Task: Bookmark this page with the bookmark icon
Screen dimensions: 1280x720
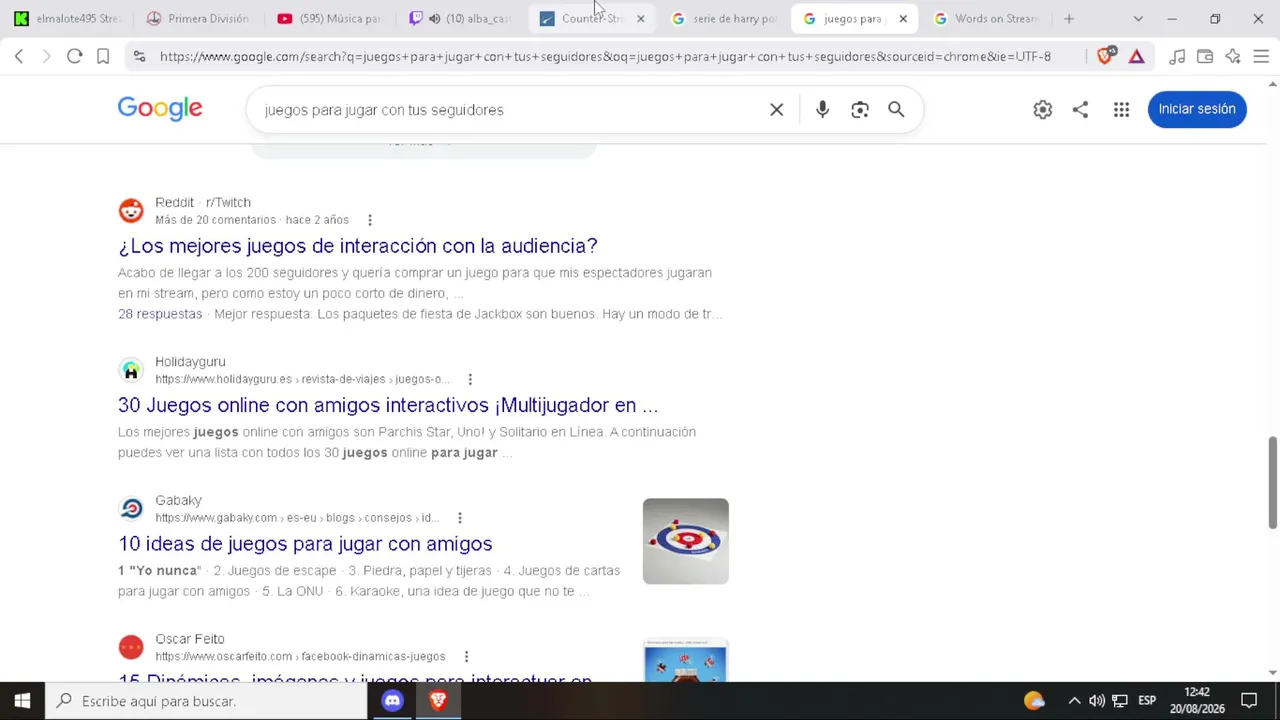Action: 103,57
